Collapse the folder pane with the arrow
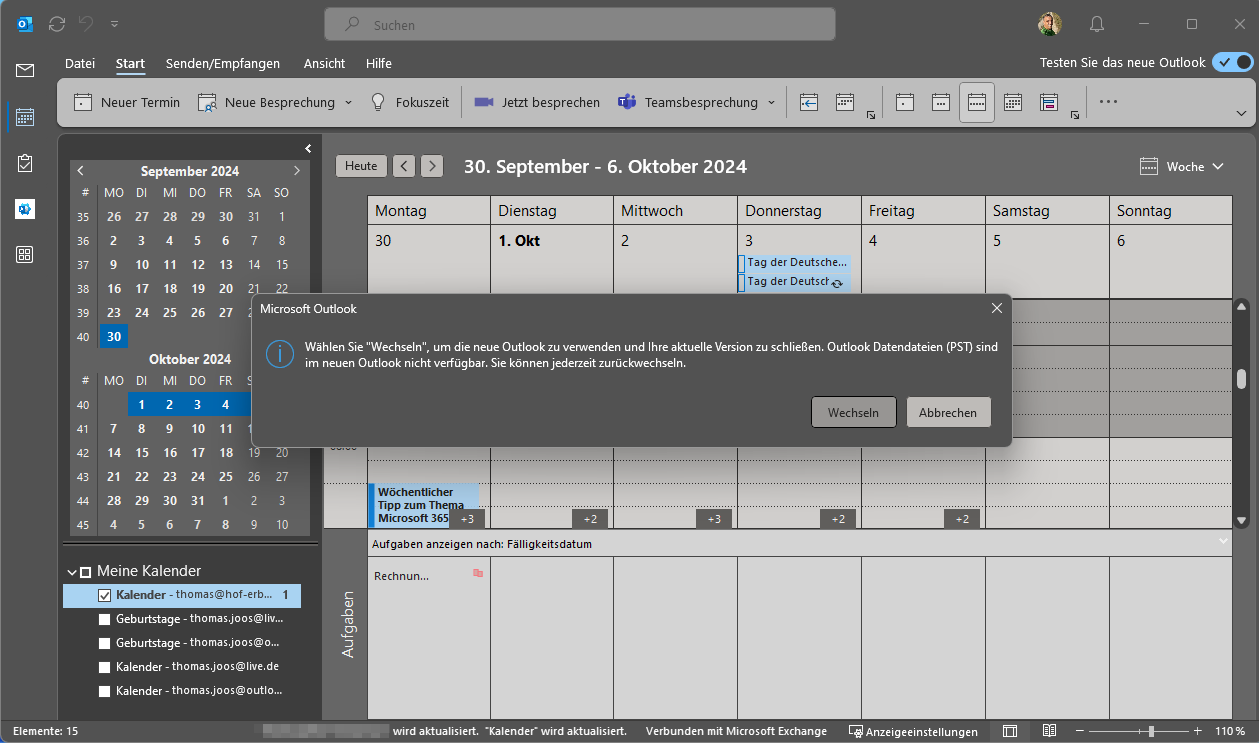This screenshot has width=1259, height=743. pyautogui.click(x=308, y=148)
